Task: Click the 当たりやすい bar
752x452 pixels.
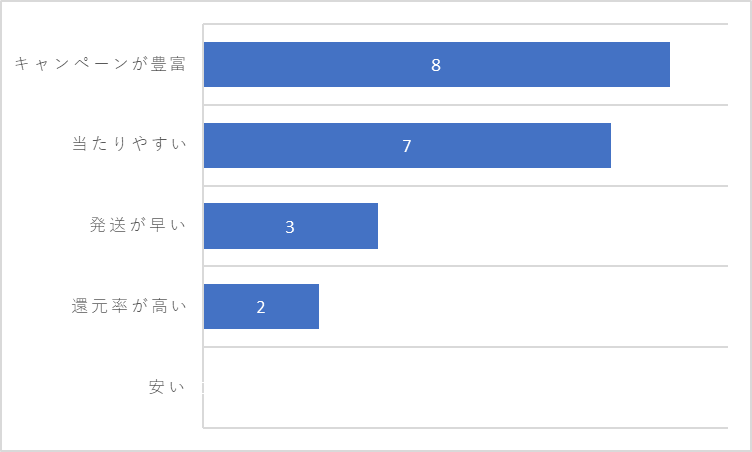Action: (407, 145)
